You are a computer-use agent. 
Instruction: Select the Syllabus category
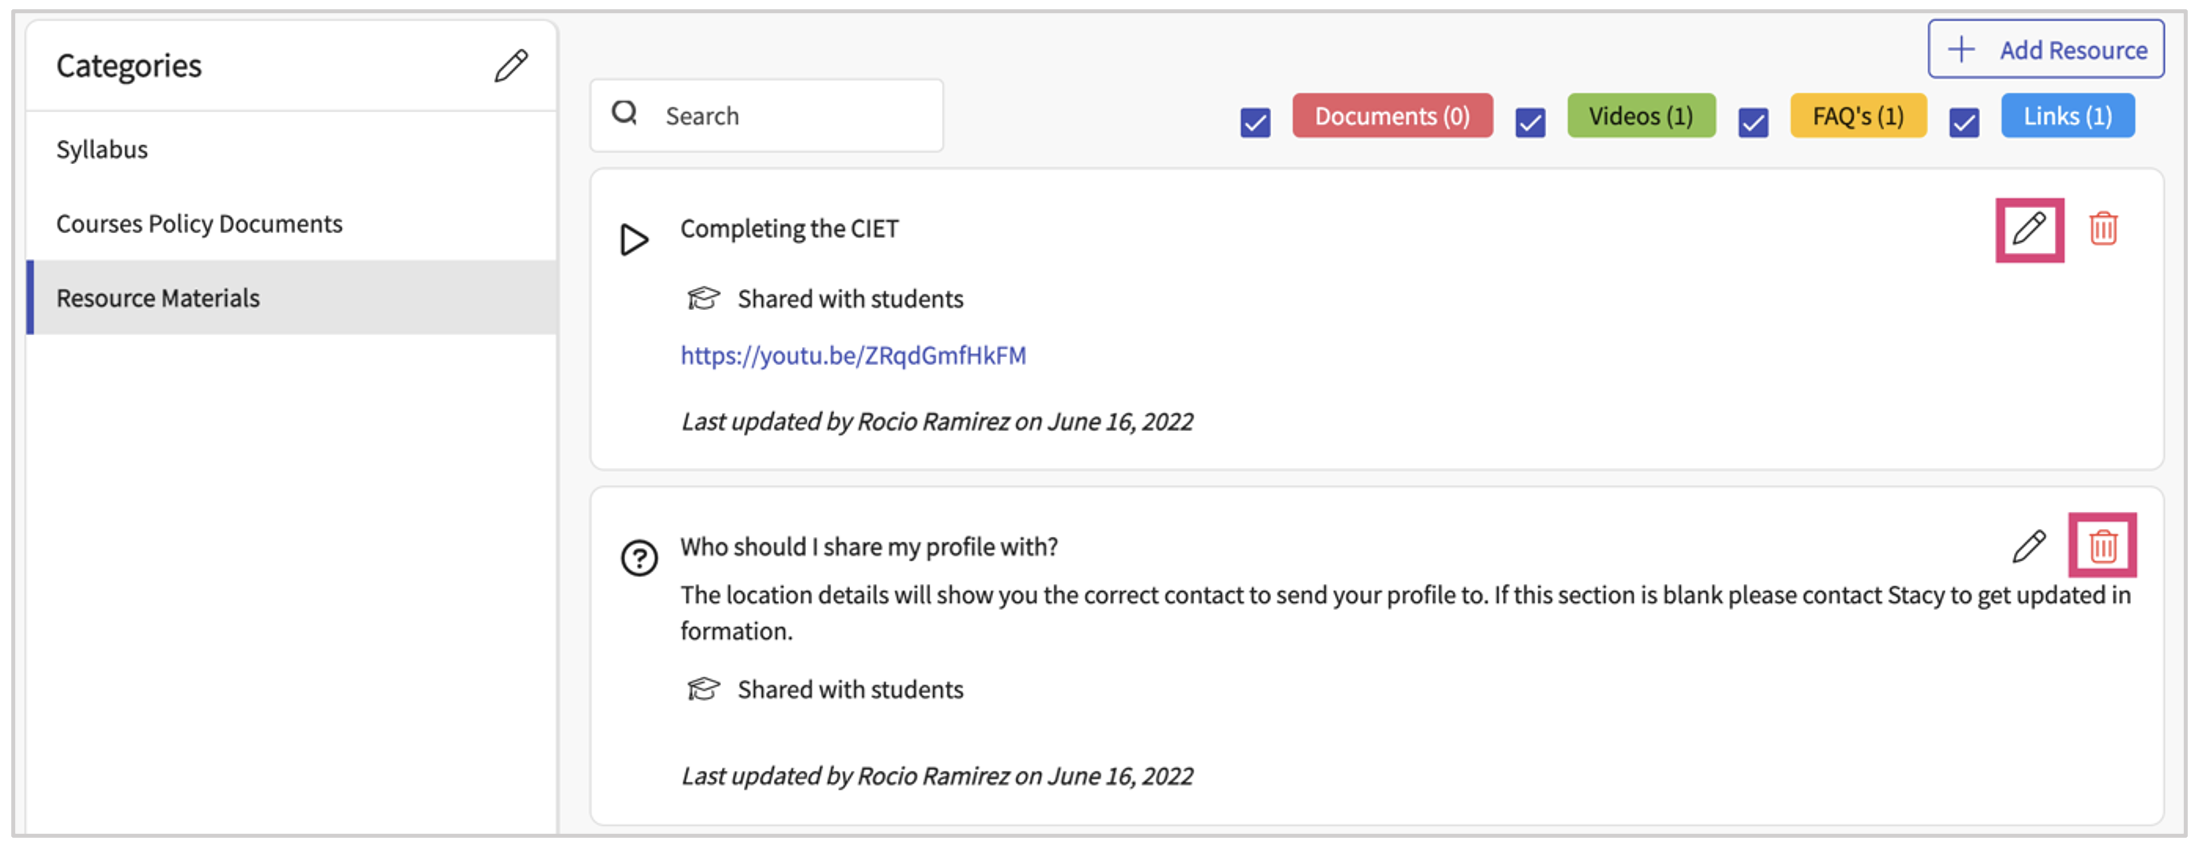click(x=102, y=148)
